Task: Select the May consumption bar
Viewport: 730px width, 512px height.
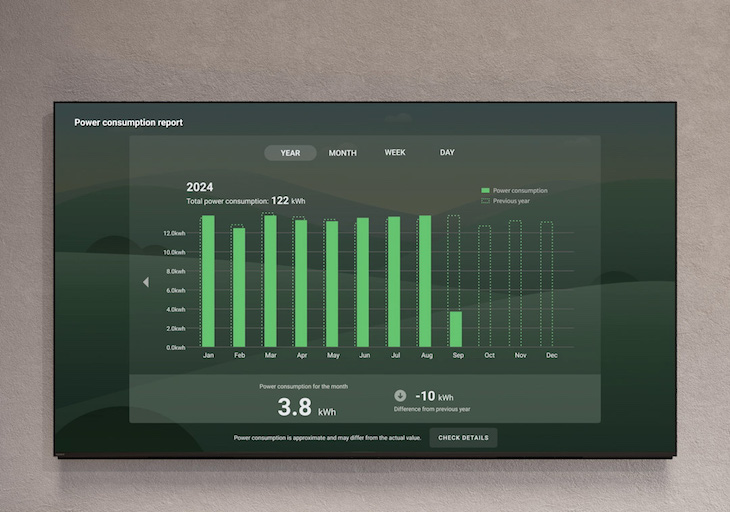Action: [332, 284]
